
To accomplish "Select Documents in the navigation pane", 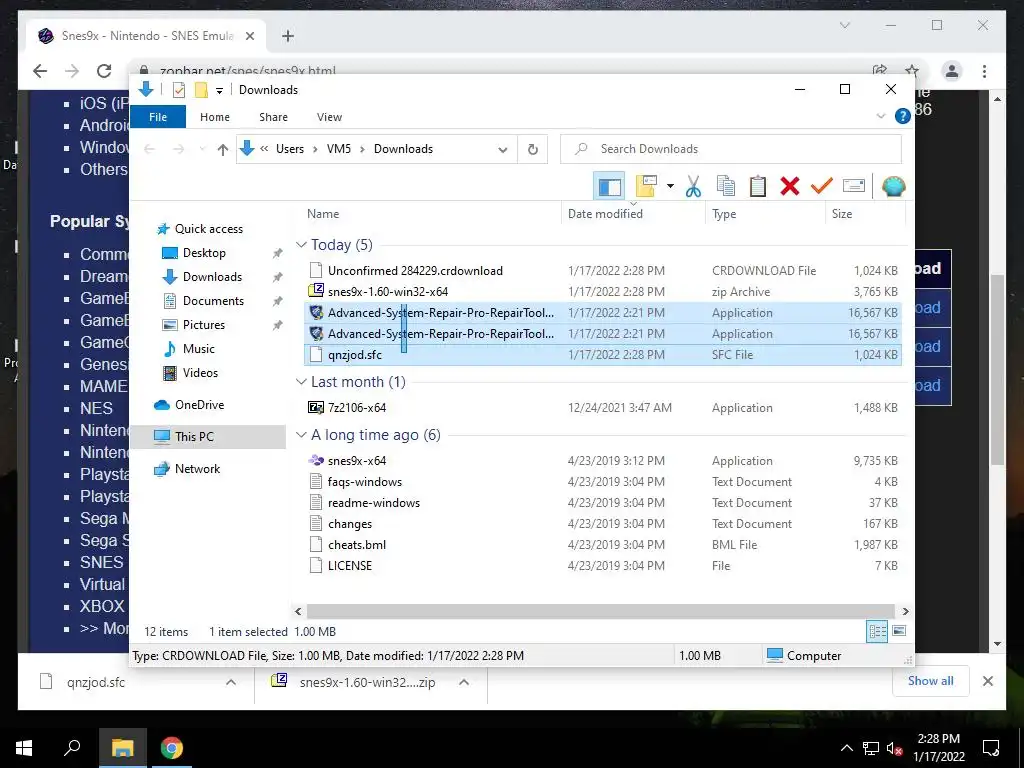I will [x=213, y=300].
